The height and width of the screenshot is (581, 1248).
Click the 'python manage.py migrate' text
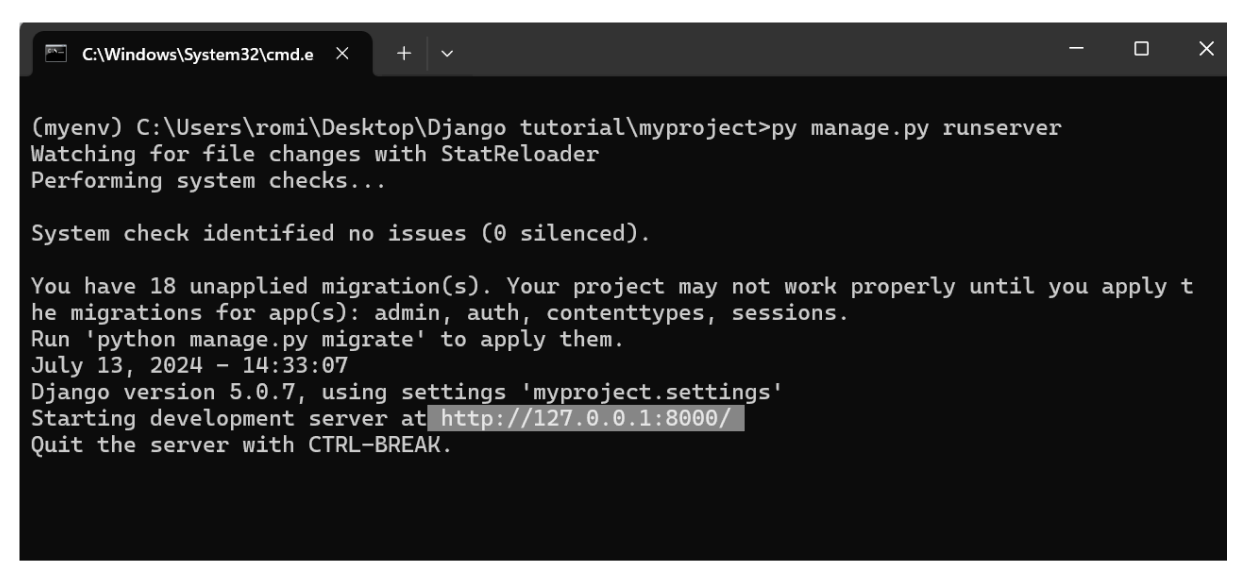(191, 341)
